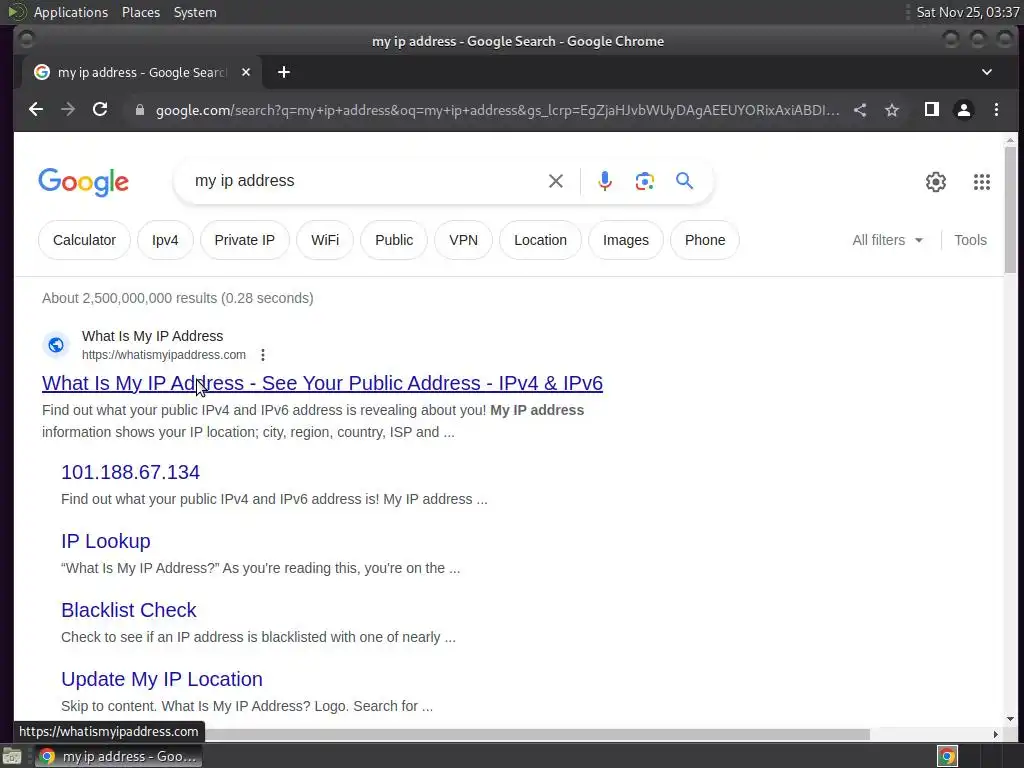Bookmark this tab with the star
The image size is (1024, 768).
pos(892,110)
